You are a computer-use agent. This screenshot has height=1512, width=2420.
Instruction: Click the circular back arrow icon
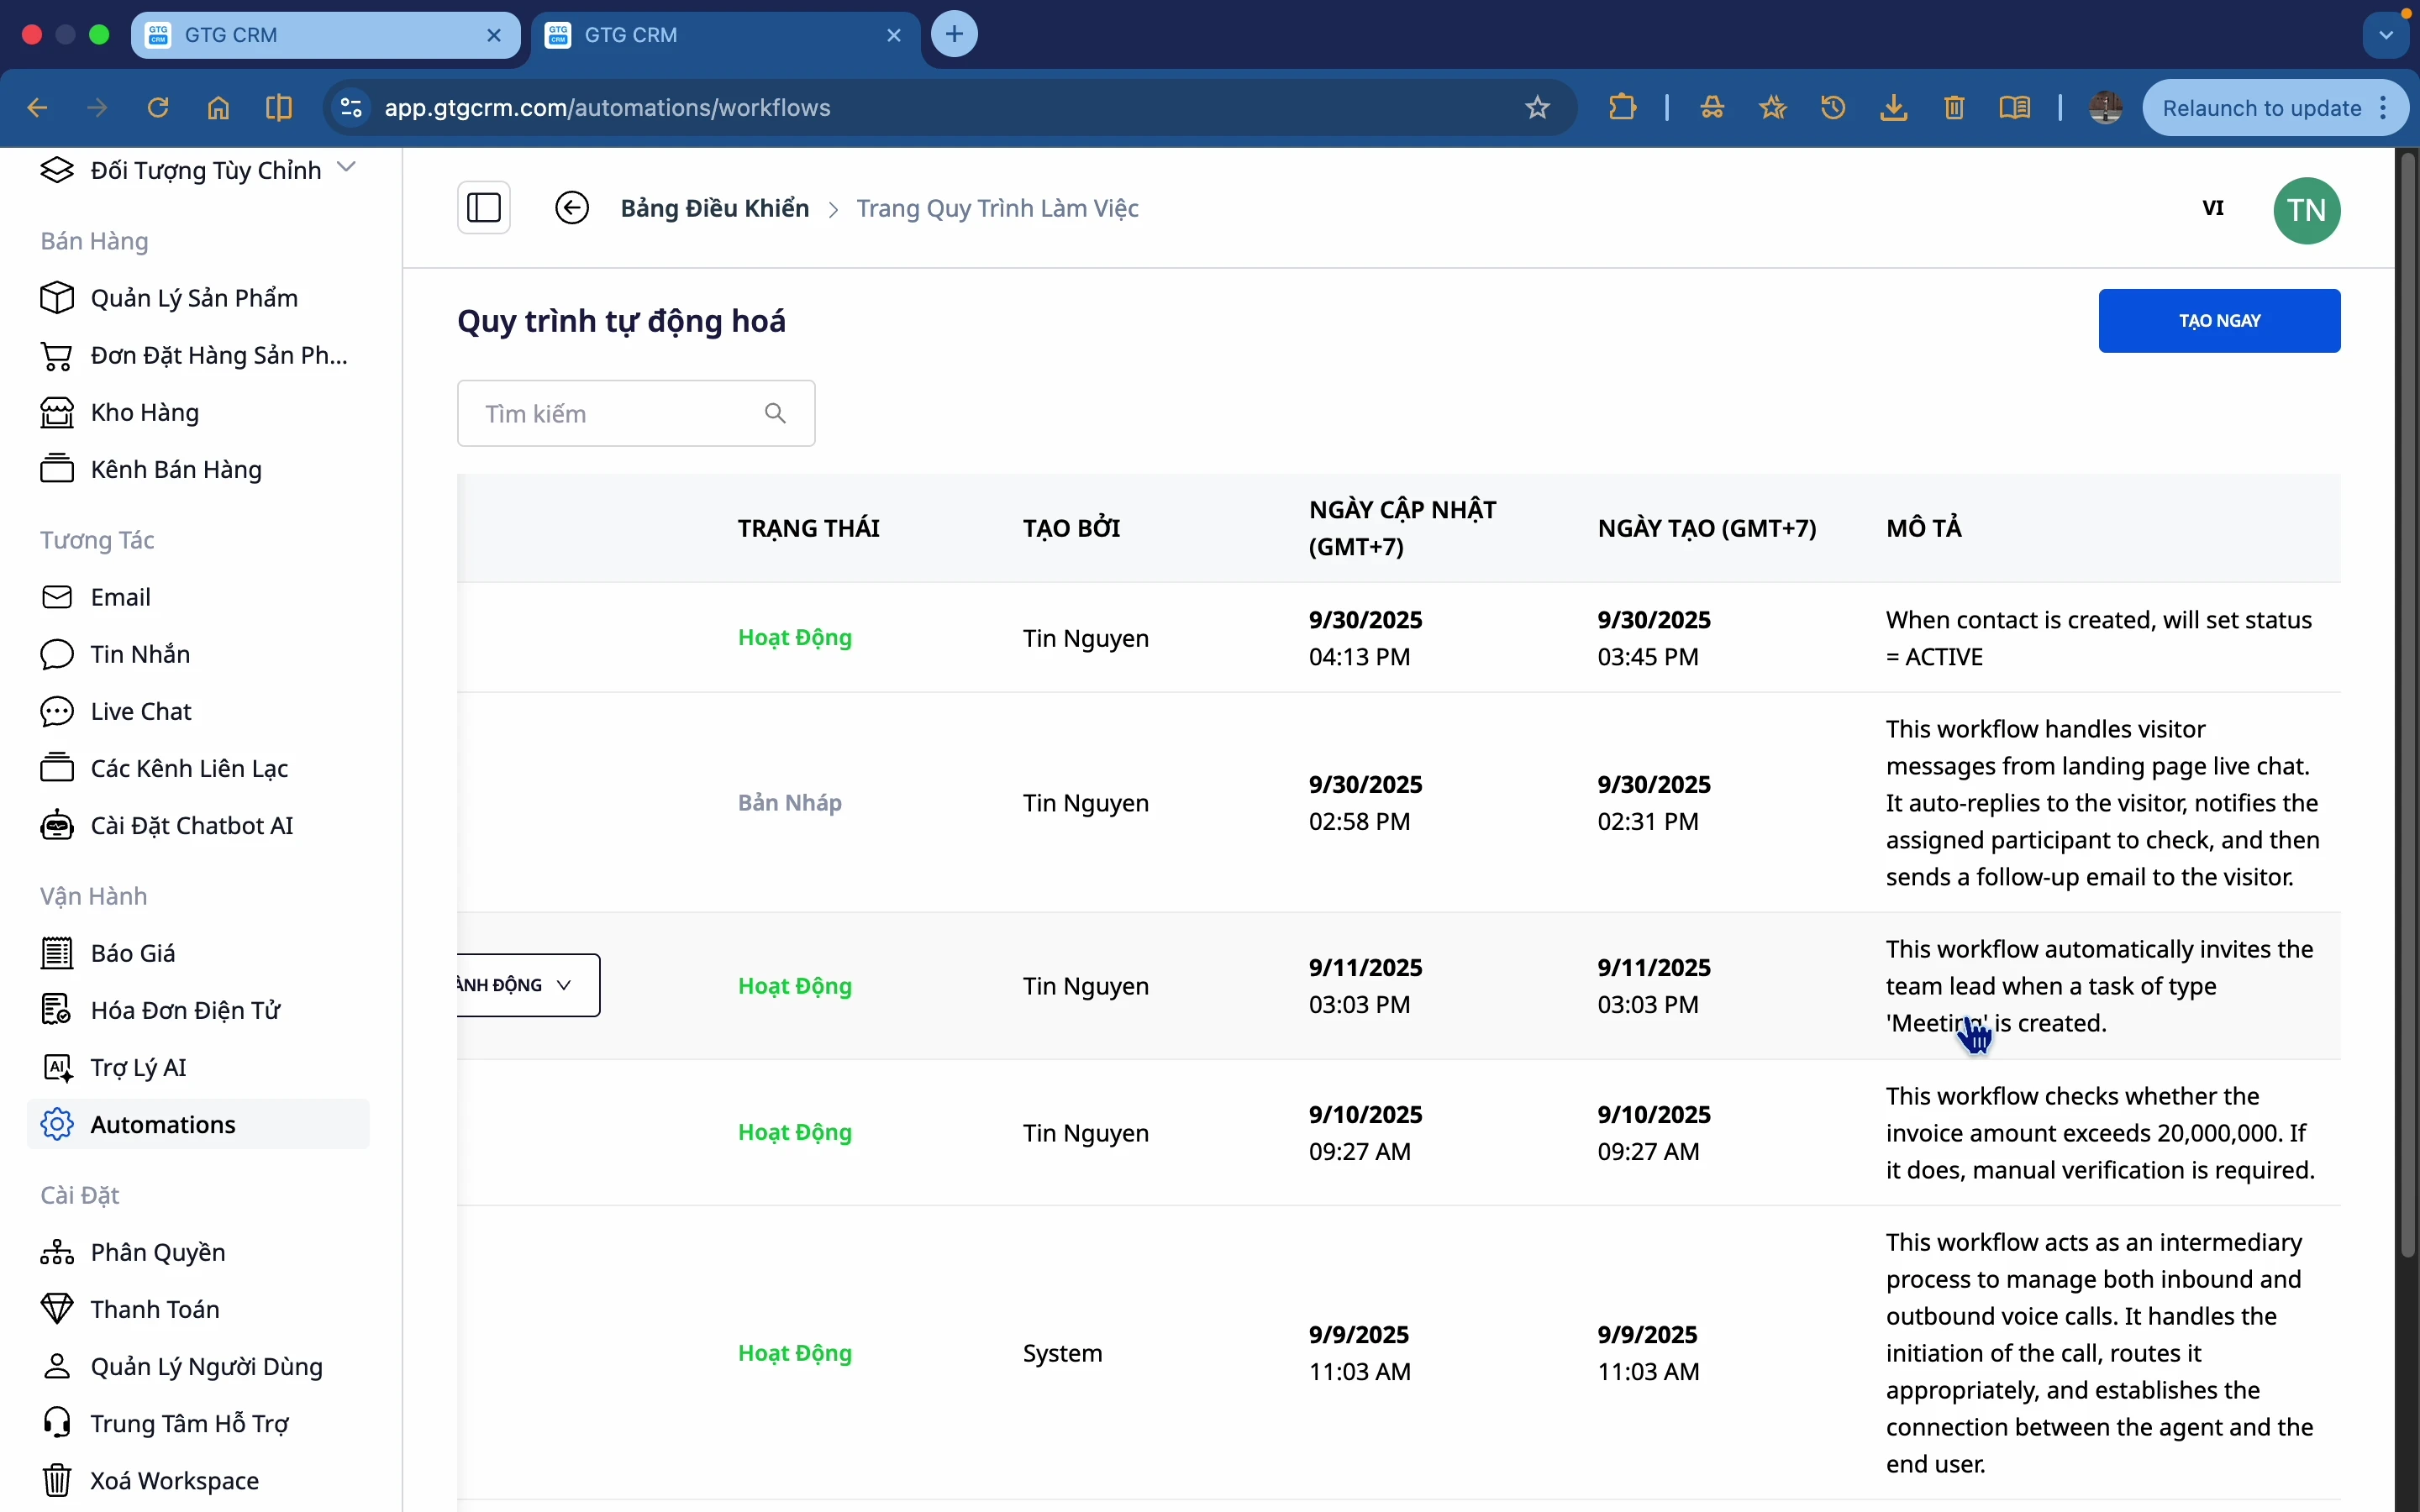(572, 208)
